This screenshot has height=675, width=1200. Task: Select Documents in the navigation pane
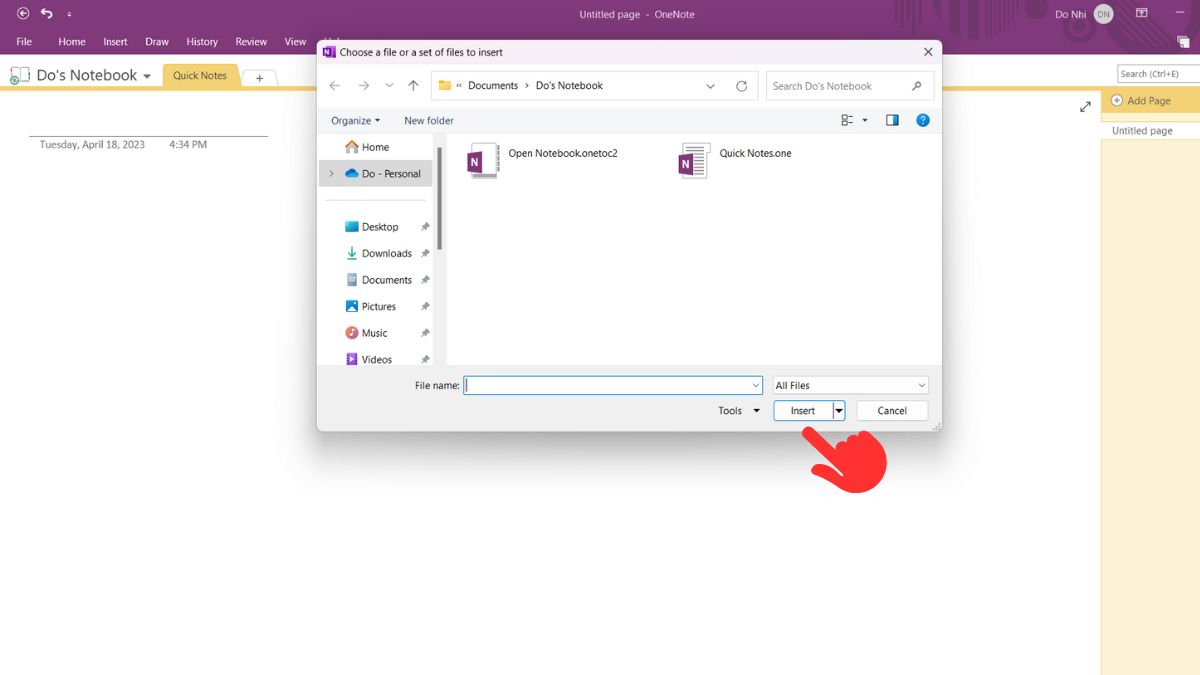[x=387, y=280]
